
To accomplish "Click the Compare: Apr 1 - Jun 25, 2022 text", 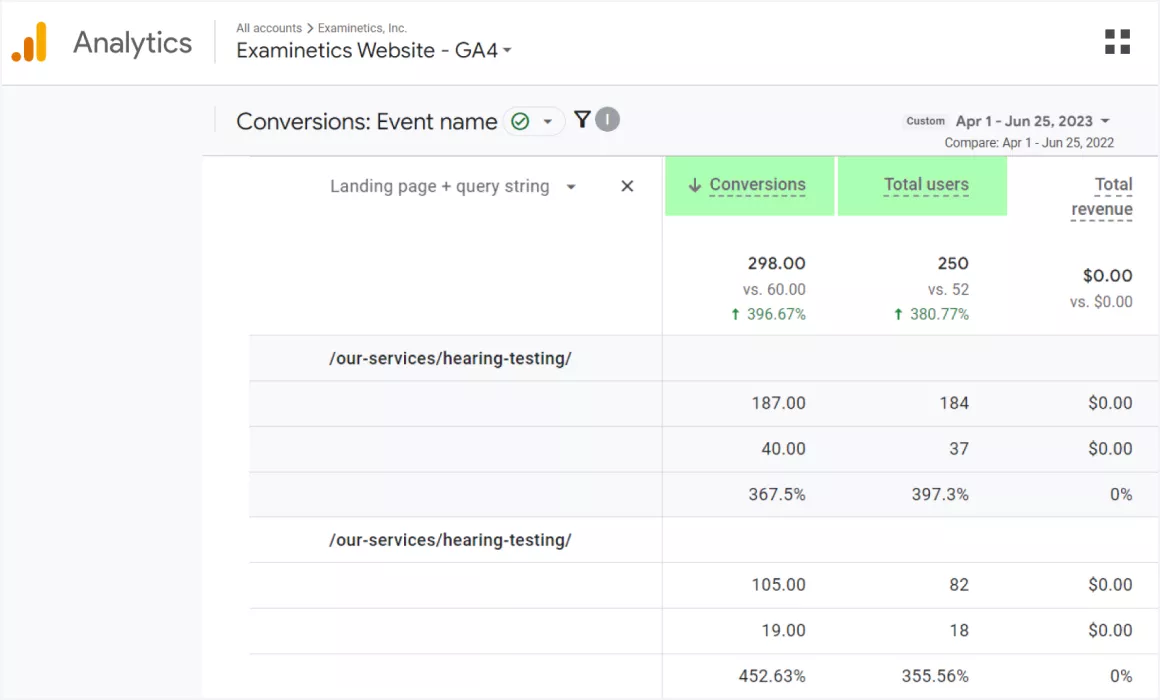I will point(1029,143).
